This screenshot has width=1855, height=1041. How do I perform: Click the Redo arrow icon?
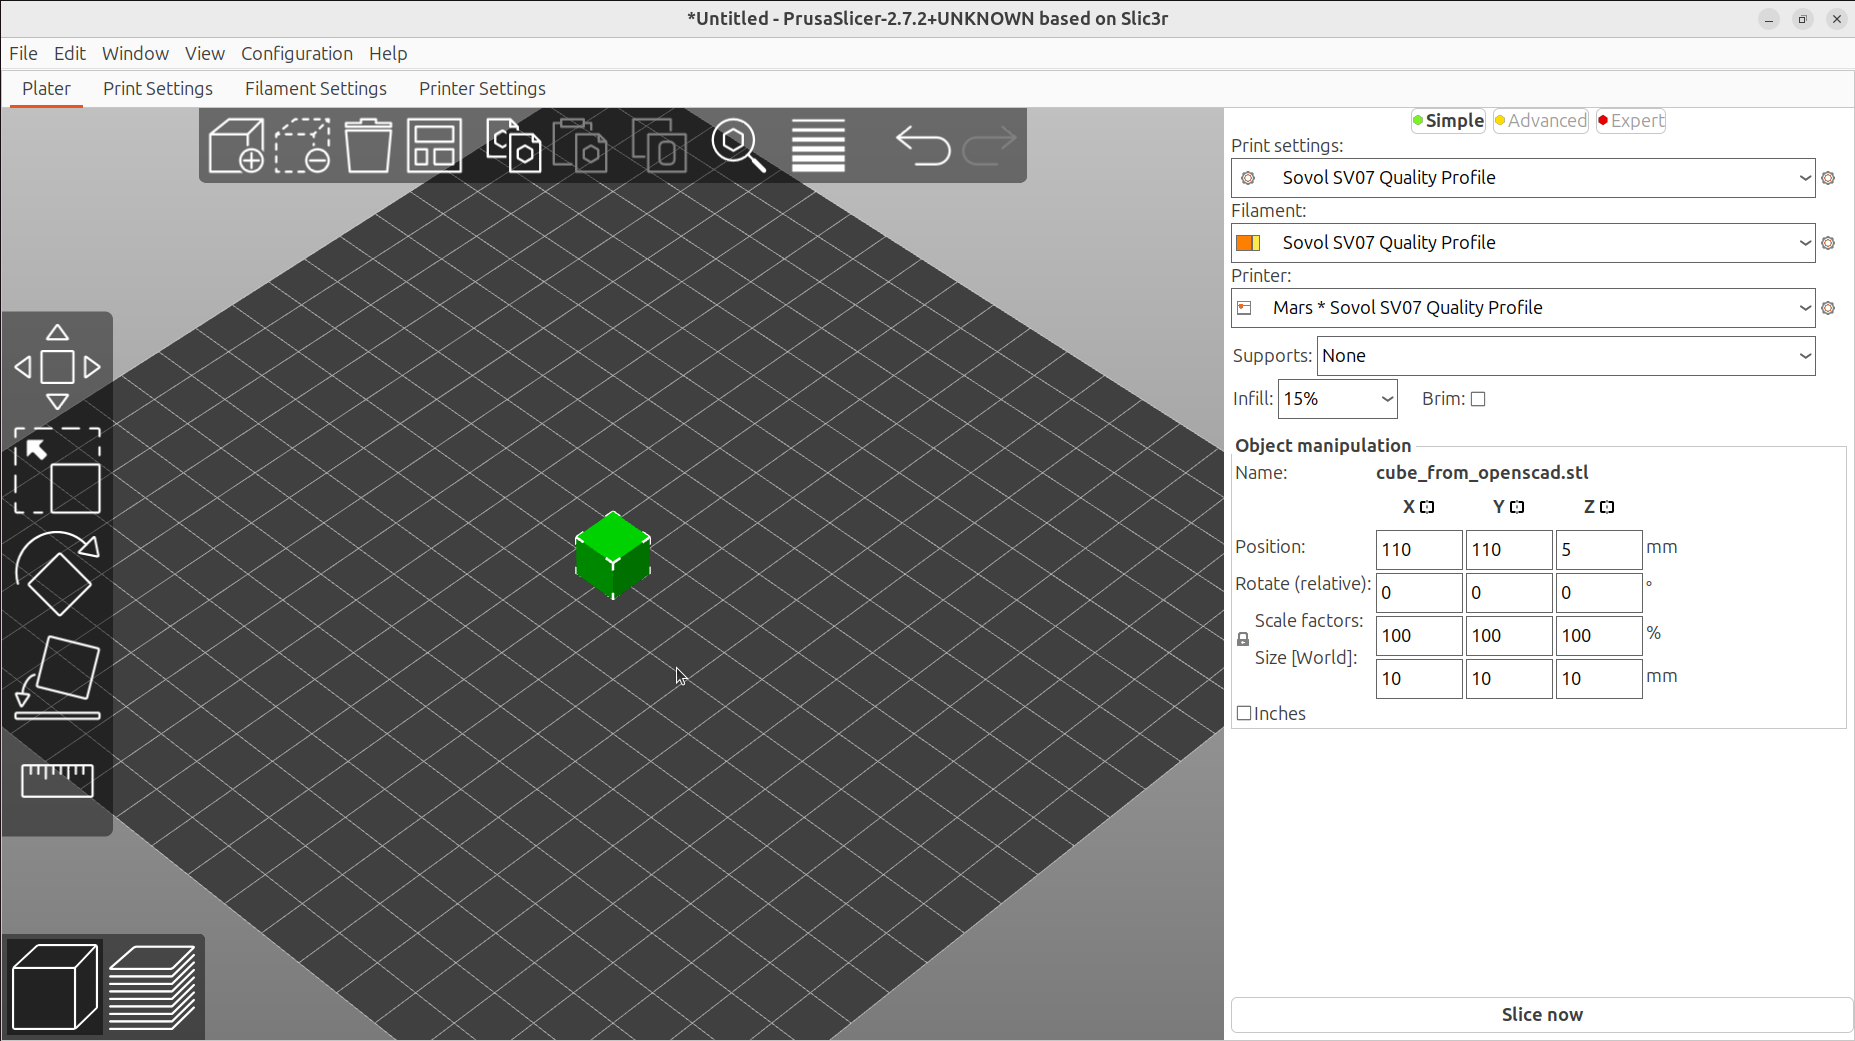(989, 146)
